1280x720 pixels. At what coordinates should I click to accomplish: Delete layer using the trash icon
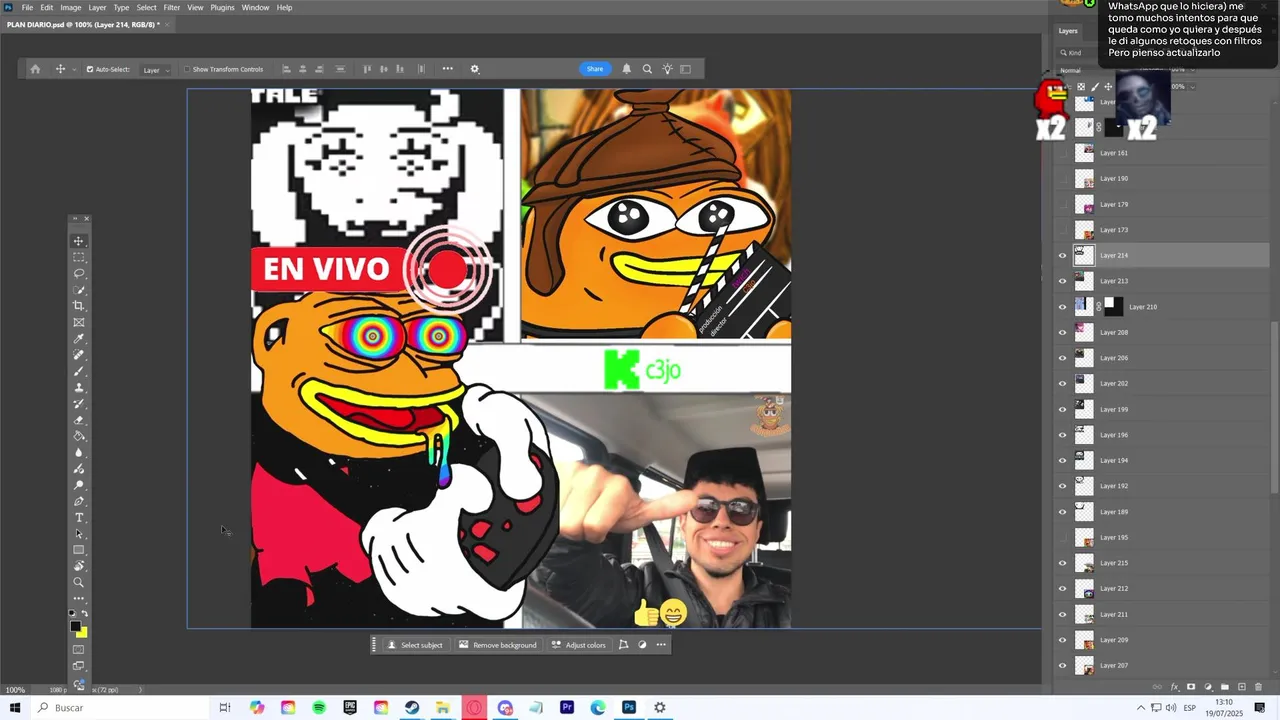[x=1258, y=687]
